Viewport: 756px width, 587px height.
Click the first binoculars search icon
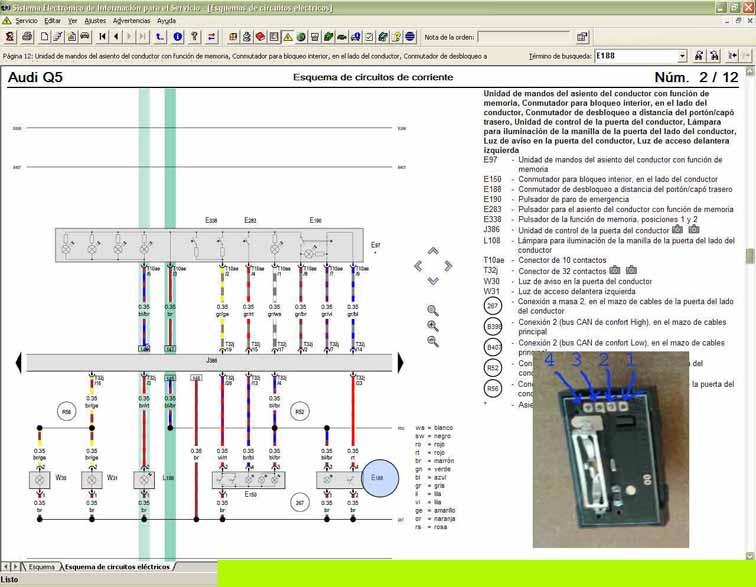point(699,56)
